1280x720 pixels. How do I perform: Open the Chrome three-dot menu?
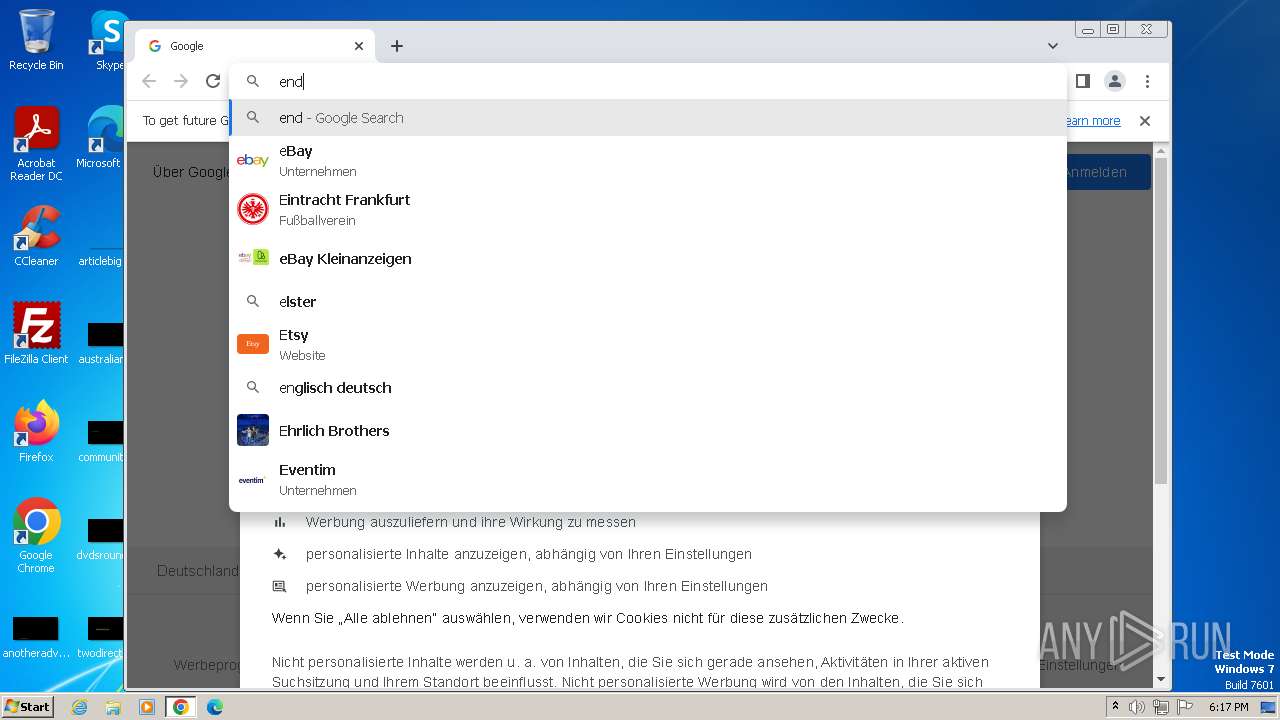pyautogui.click(x=1147, y=81)
